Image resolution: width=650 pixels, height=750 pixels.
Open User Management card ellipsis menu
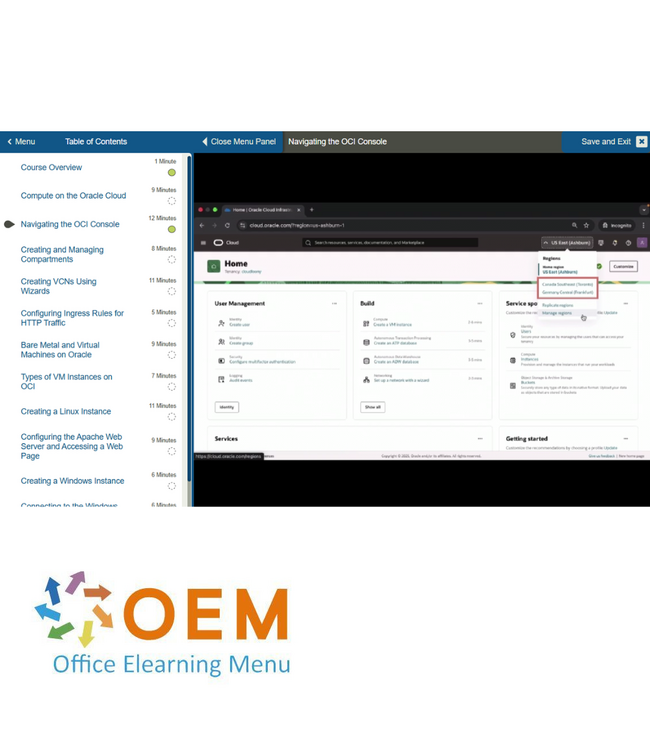point(334,303)
